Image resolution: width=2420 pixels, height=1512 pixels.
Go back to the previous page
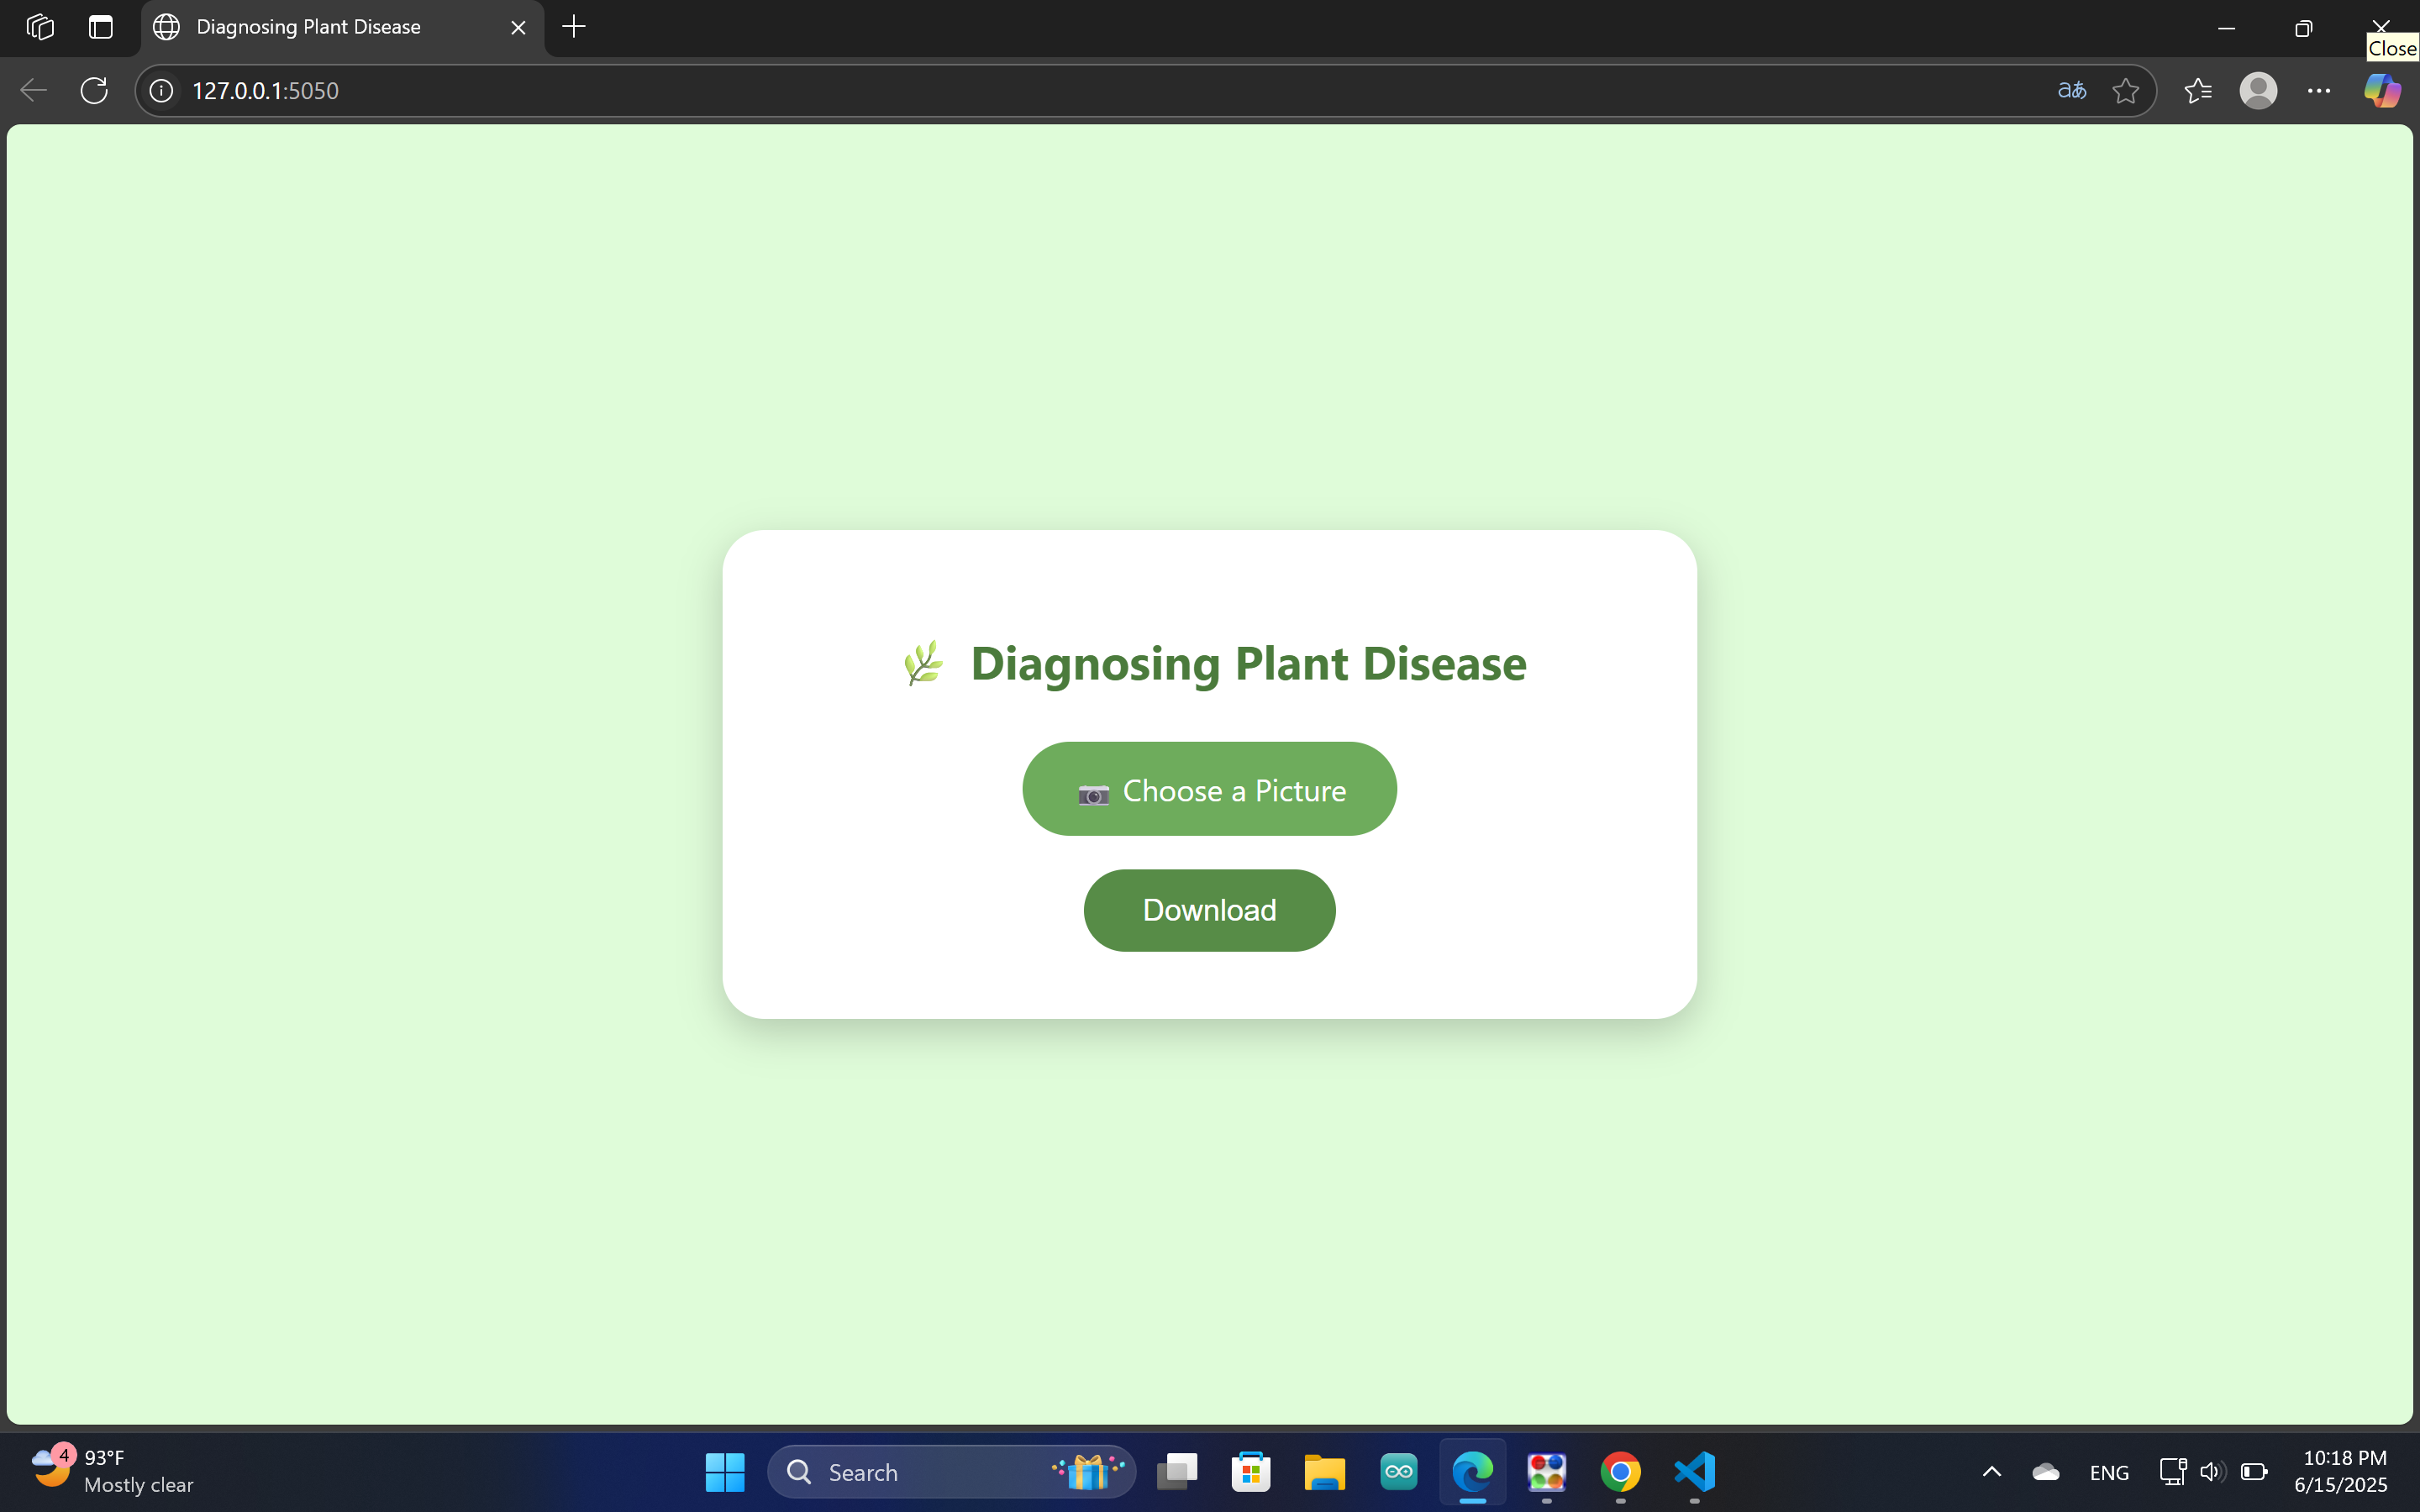(x=32, y=90)
